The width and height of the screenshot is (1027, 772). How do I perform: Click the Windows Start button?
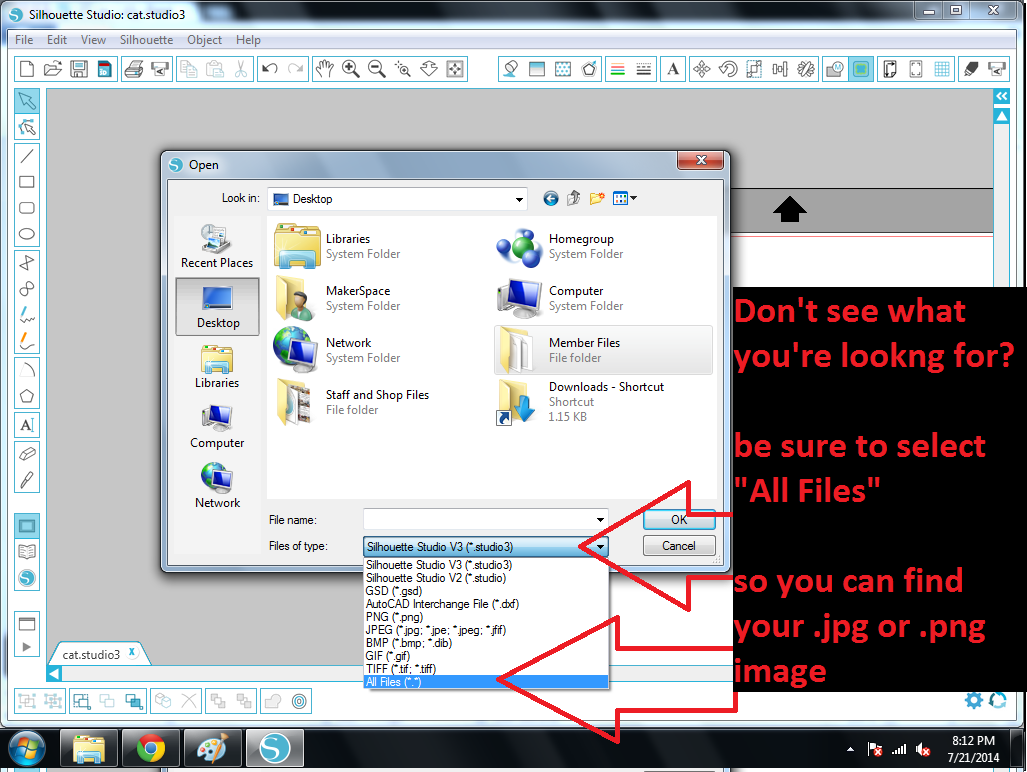(27, 748)
